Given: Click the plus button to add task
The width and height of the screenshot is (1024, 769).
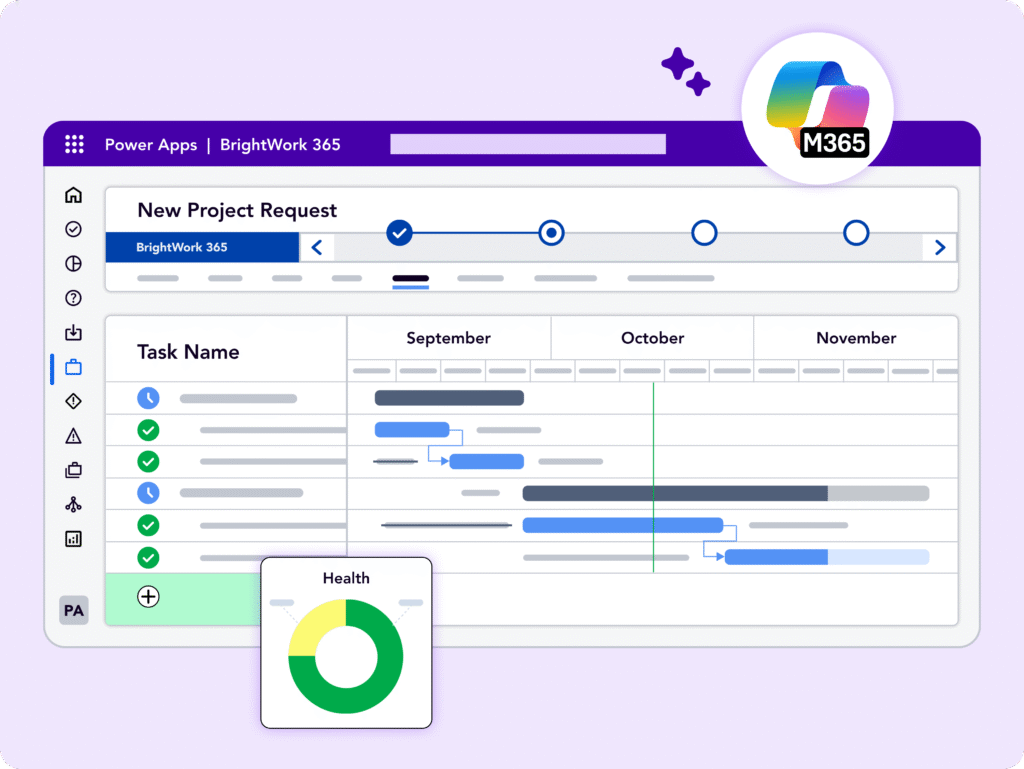Looking at the screenshot, I should click(148, 597).
